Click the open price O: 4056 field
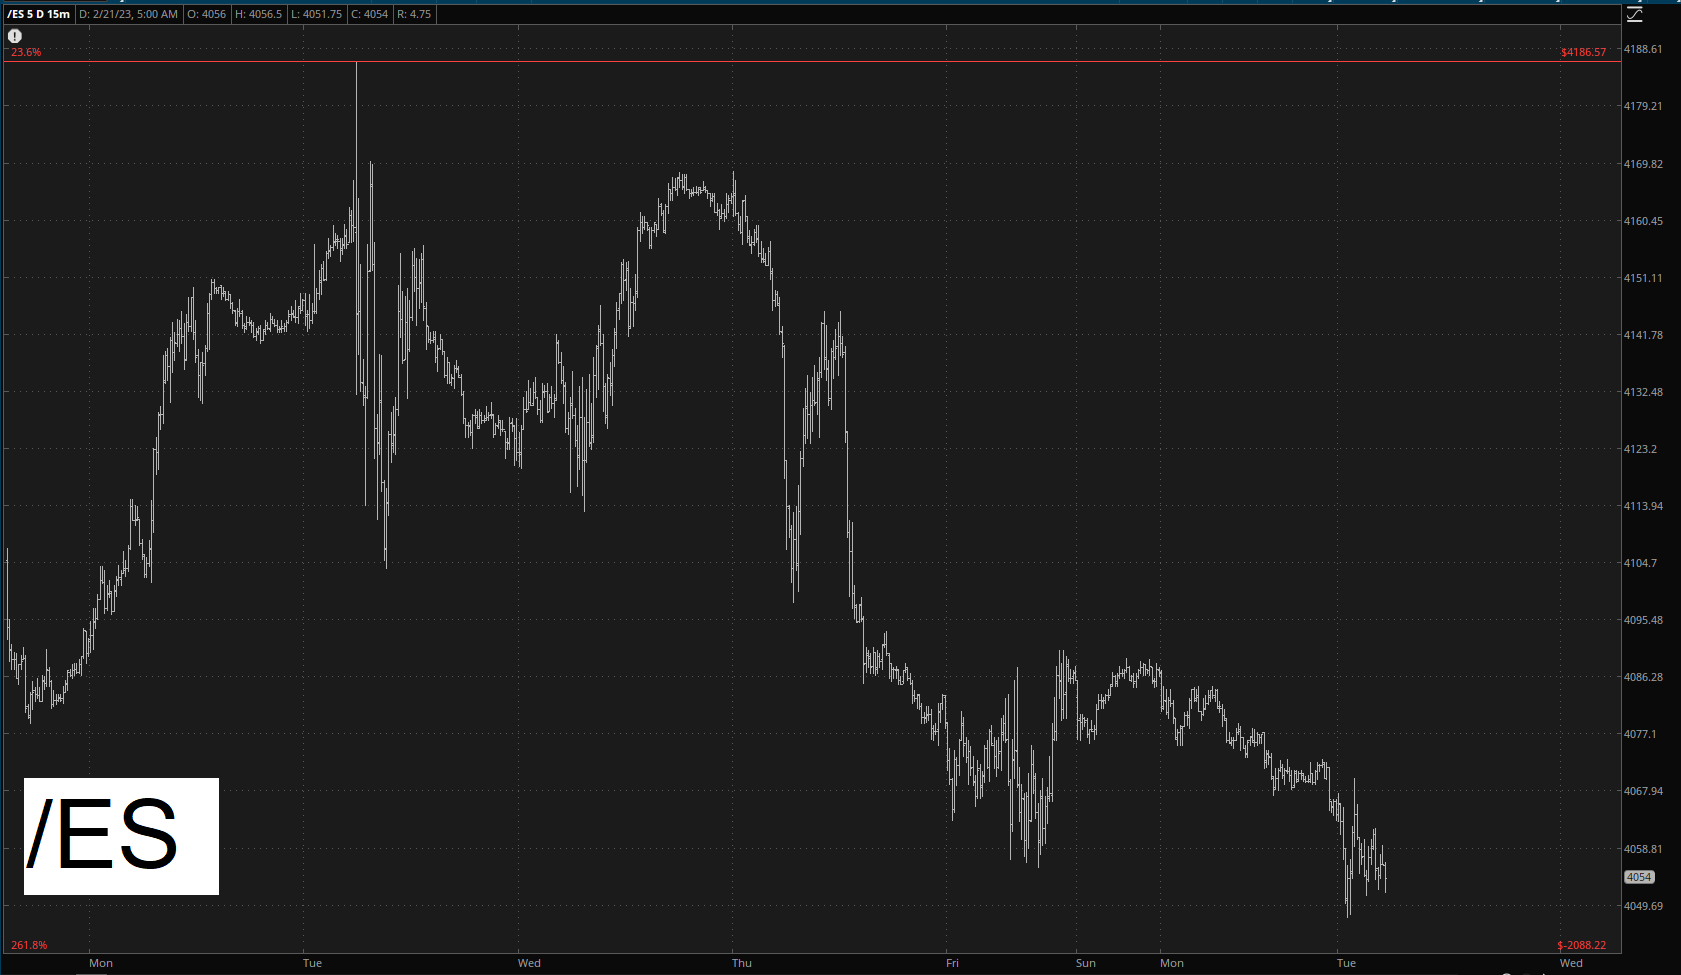This screenshot has height=975, width=1681. coord(207,14)
